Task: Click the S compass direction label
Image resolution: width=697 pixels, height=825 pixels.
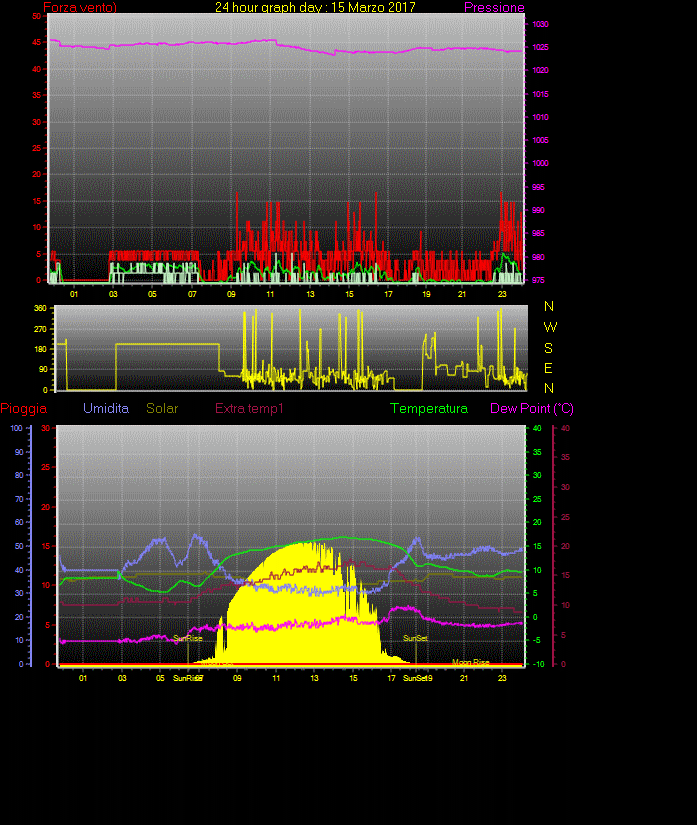Action: [548, 348]
